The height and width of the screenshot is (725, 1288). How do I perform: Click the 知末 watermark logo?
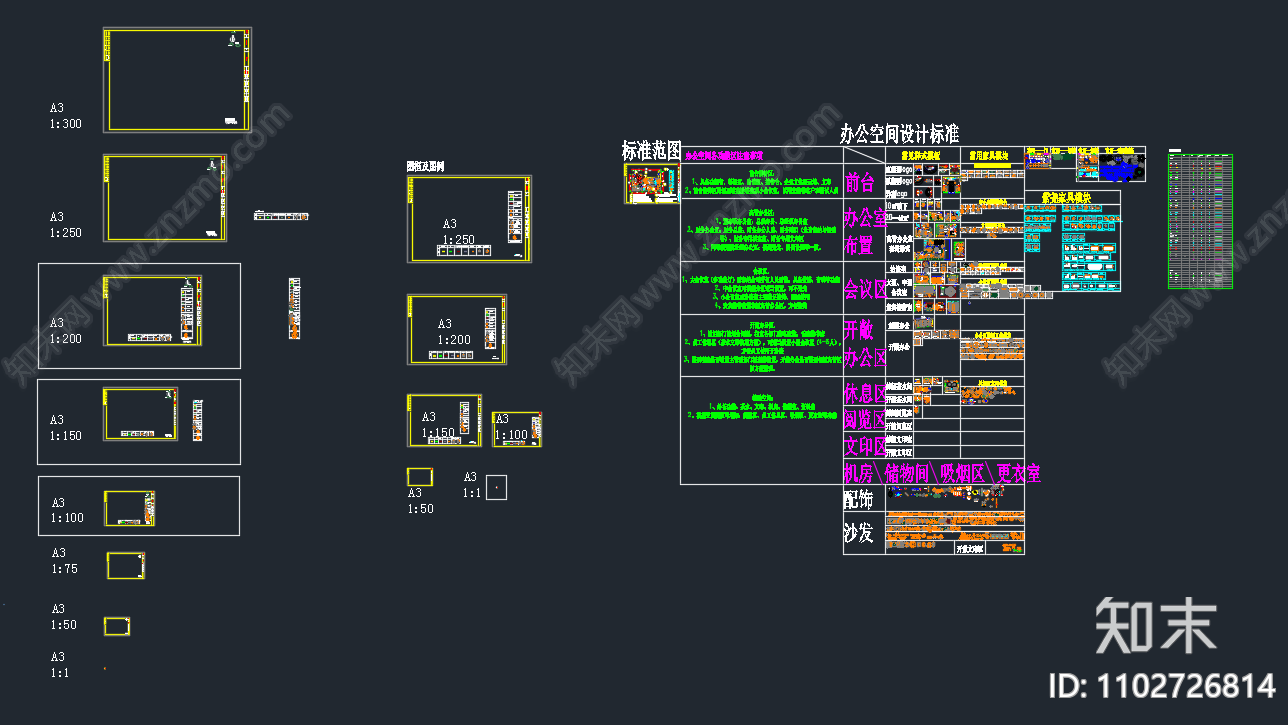pos(1155,625)
